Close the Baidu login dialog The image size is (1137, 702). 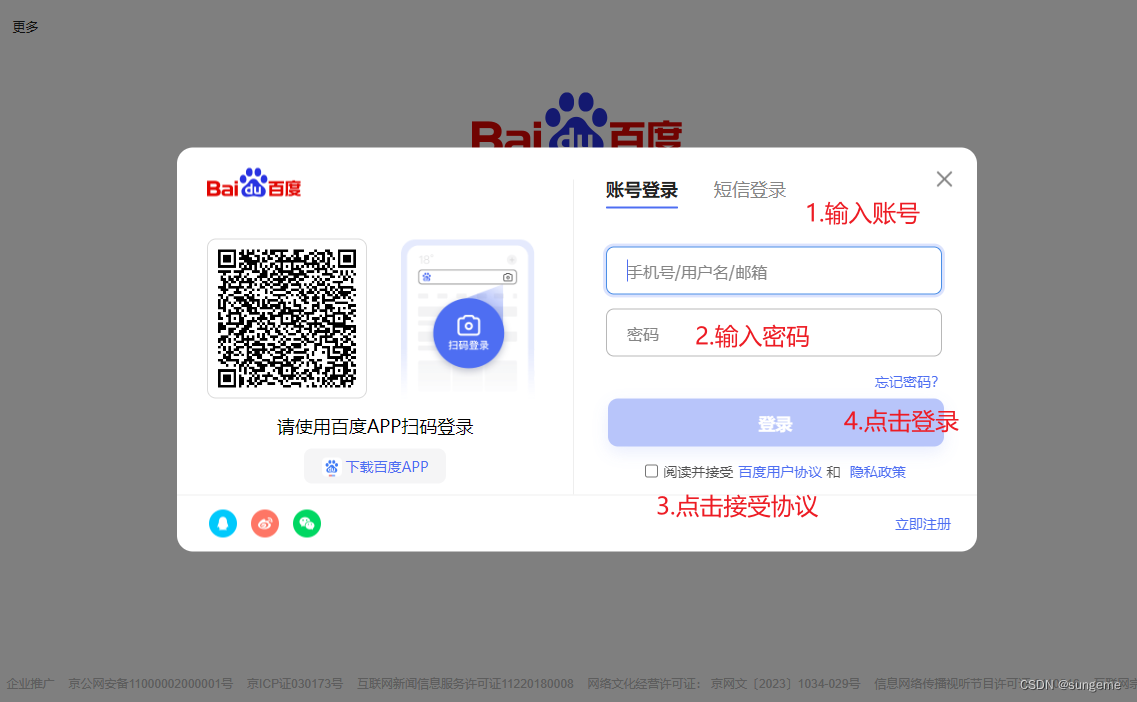click(x=944, y=179)
